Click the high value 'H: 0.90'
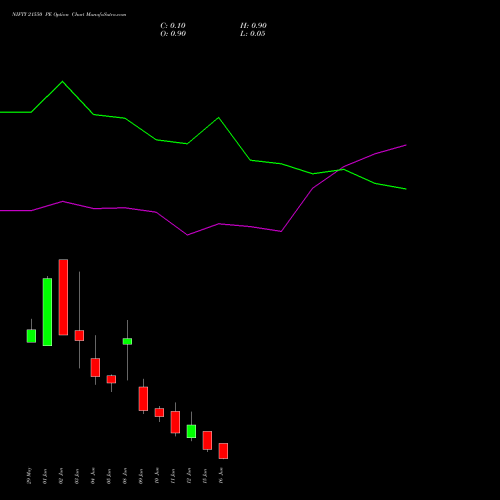500x500 pixels. click(x=253, y=26)
